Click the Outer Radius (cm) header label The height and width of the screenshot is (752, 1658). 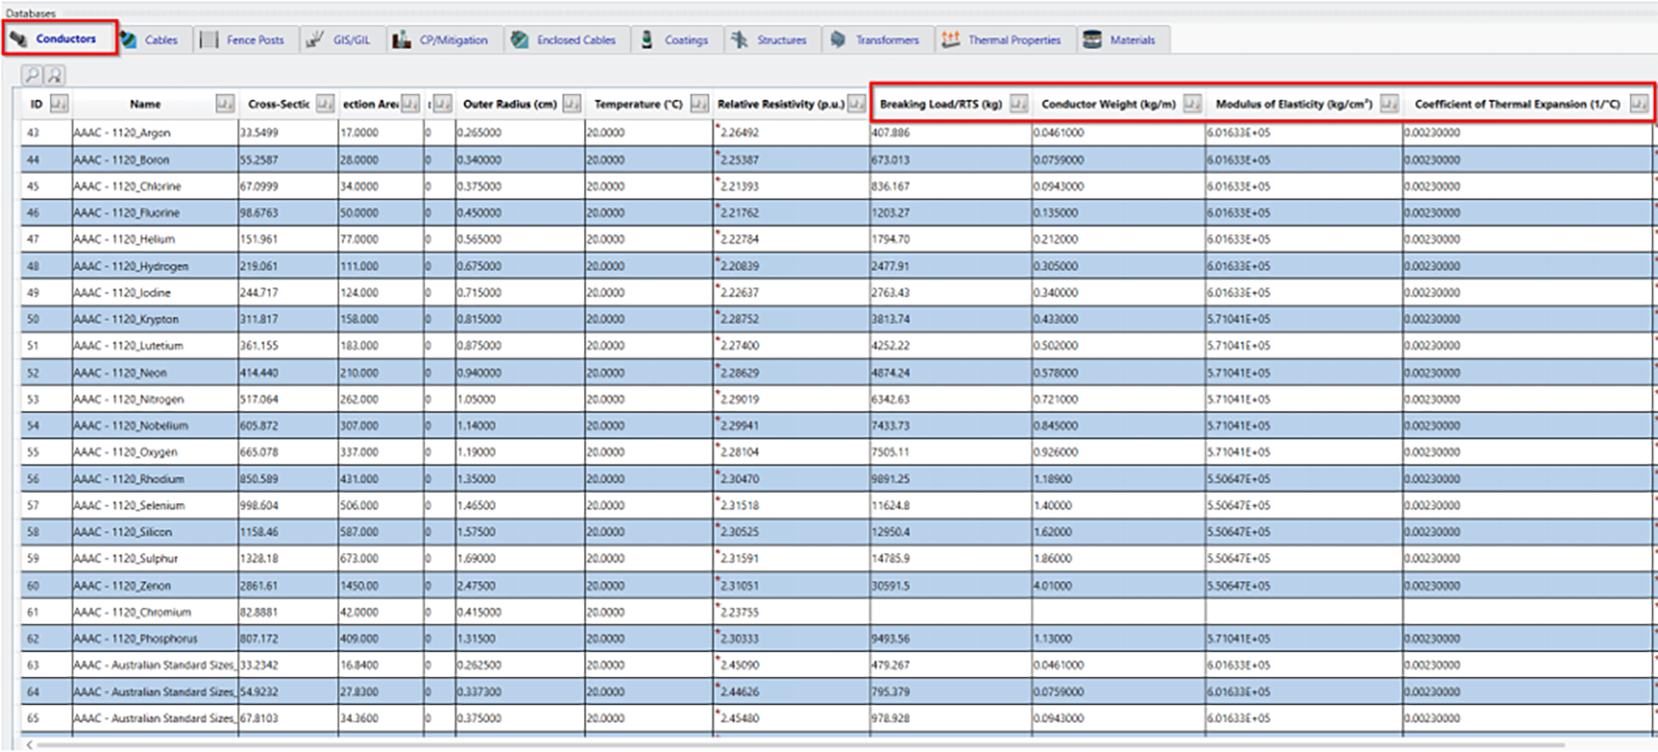click(x=510, y=104)
